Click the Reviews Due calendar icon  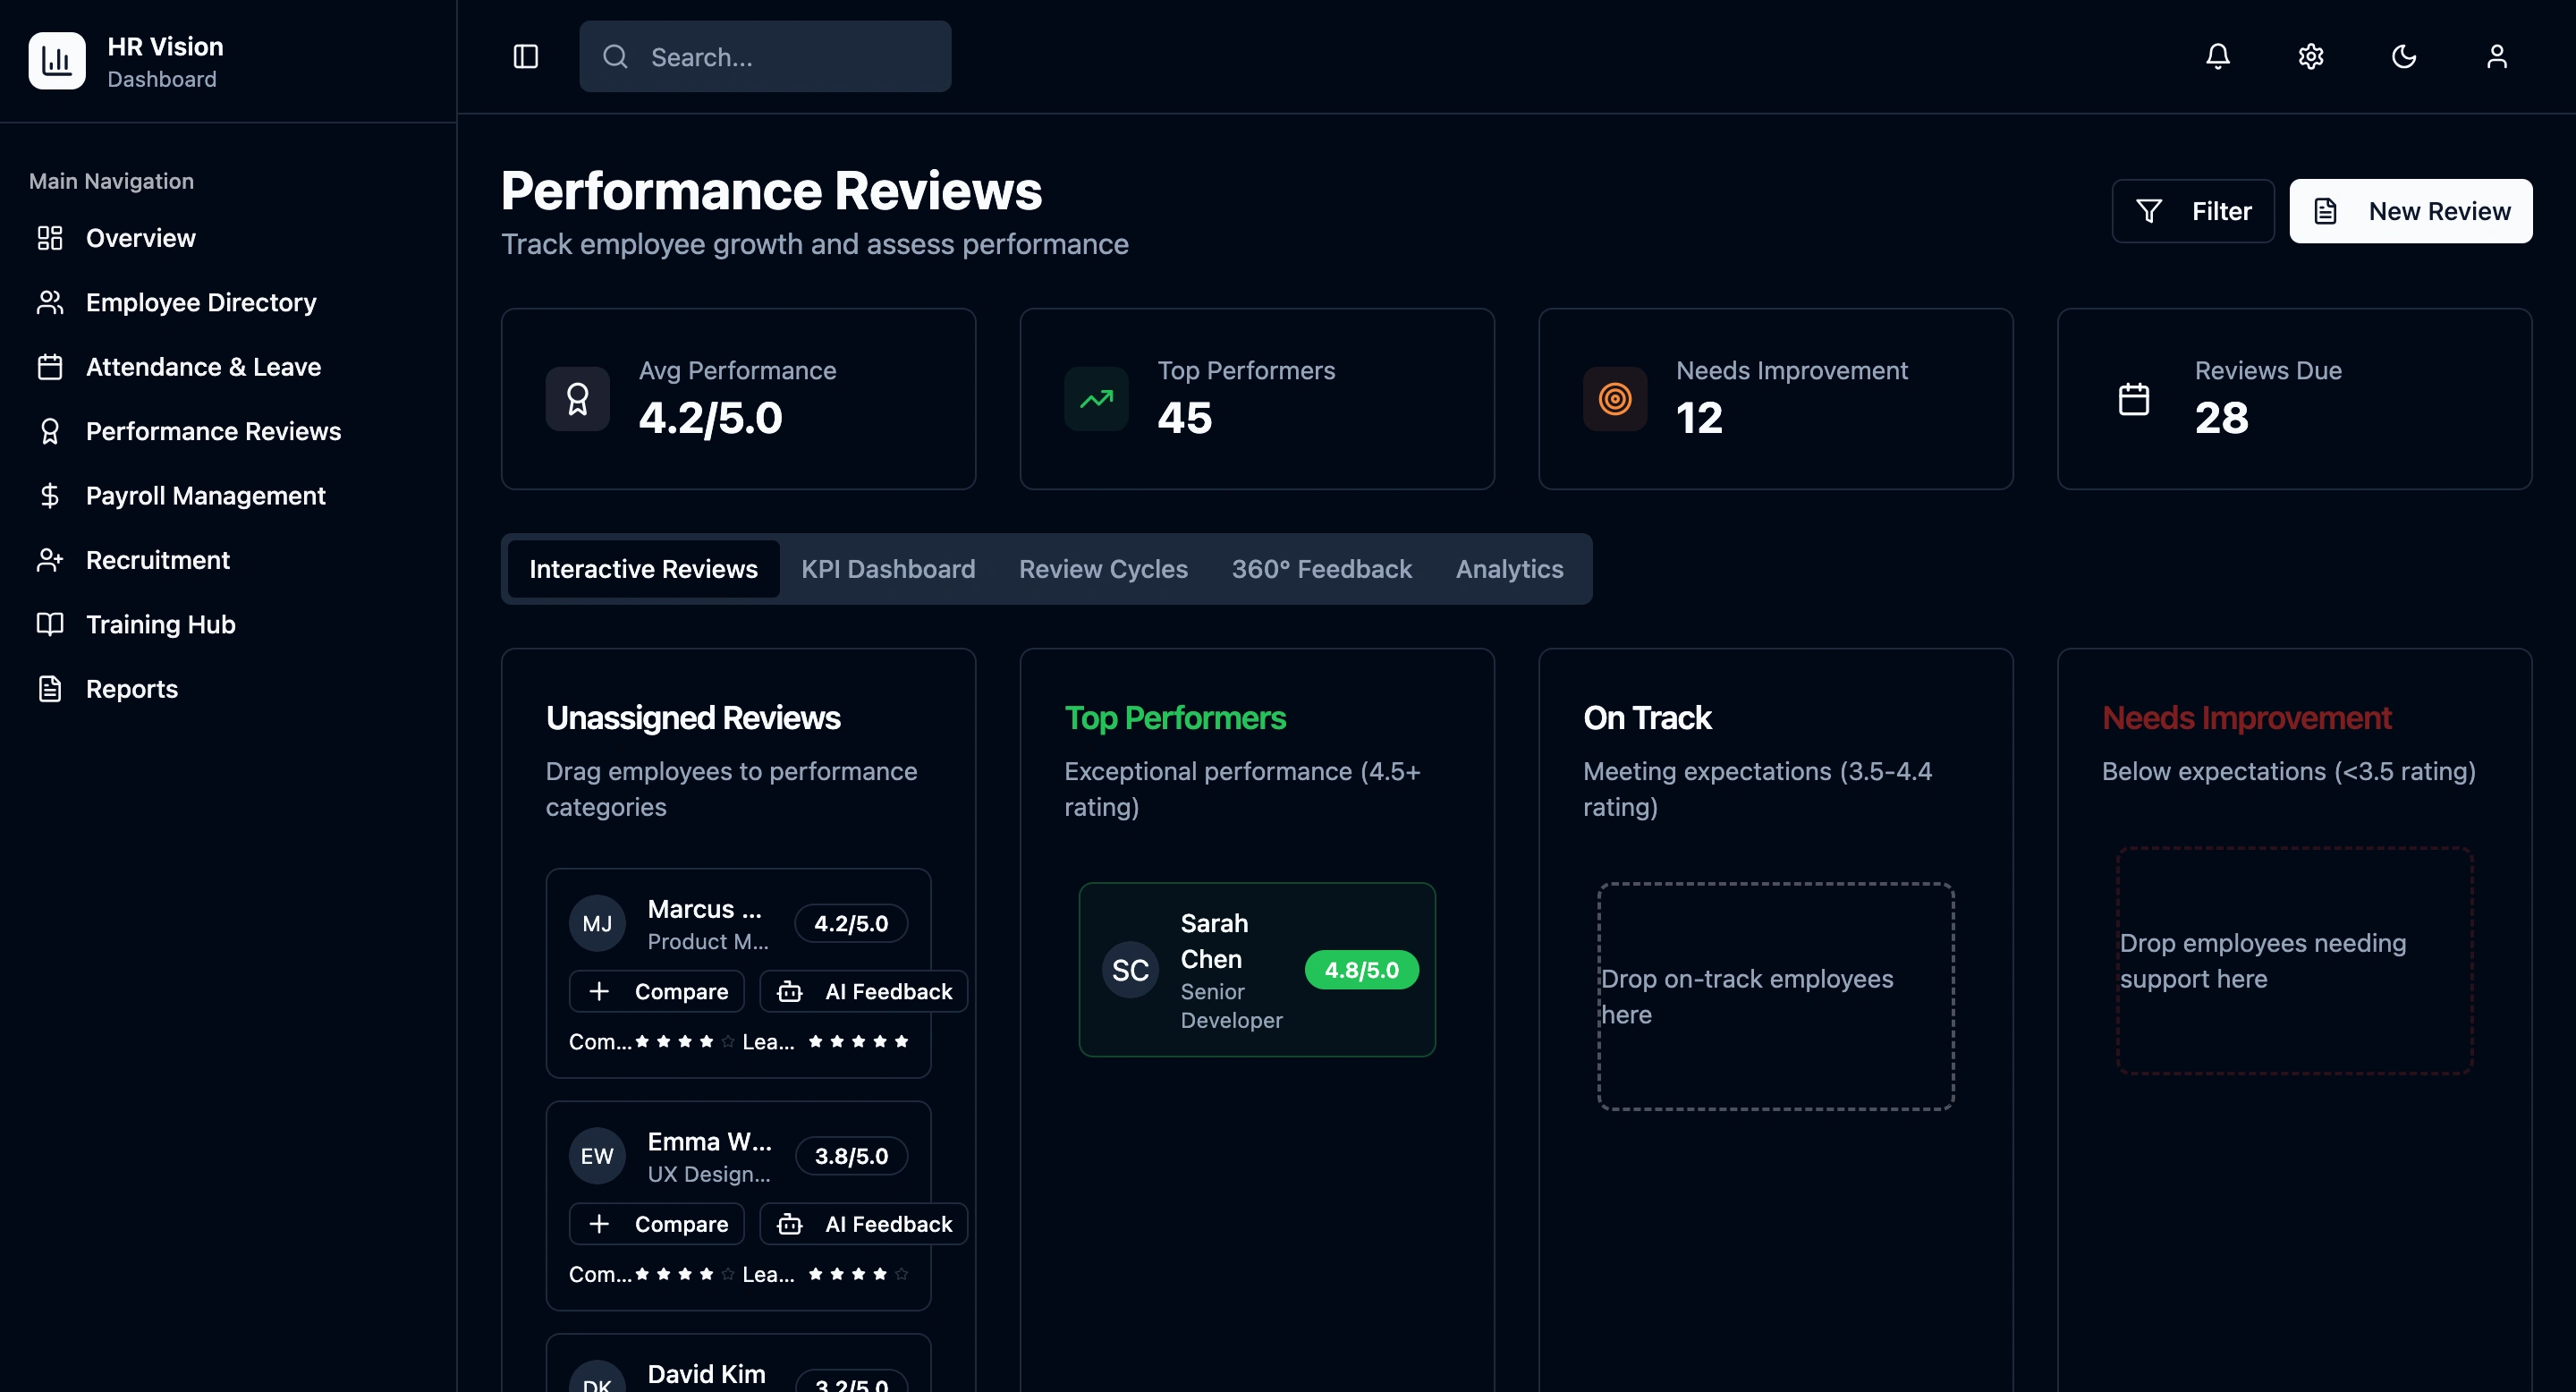(2133, 399)
